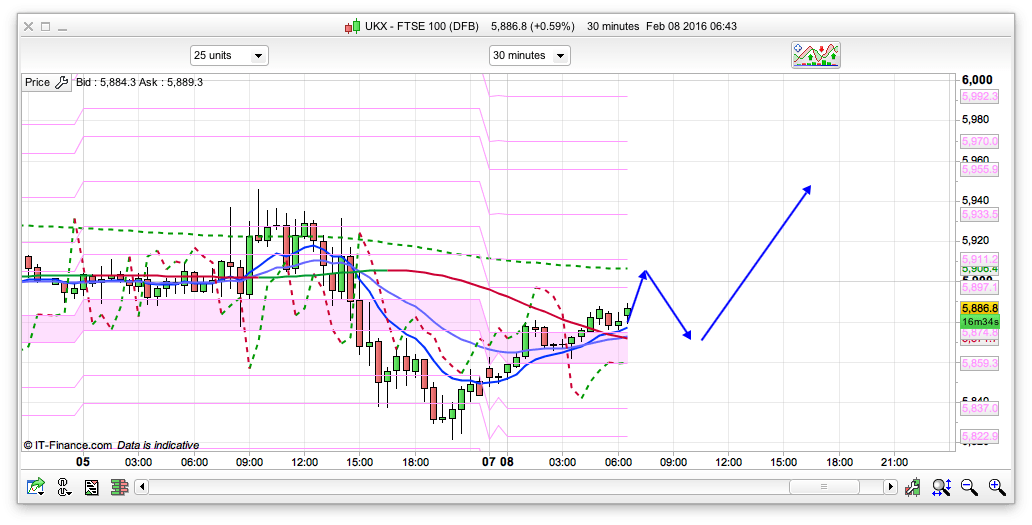Click the scrollbar left arrow button

[142, 487]
